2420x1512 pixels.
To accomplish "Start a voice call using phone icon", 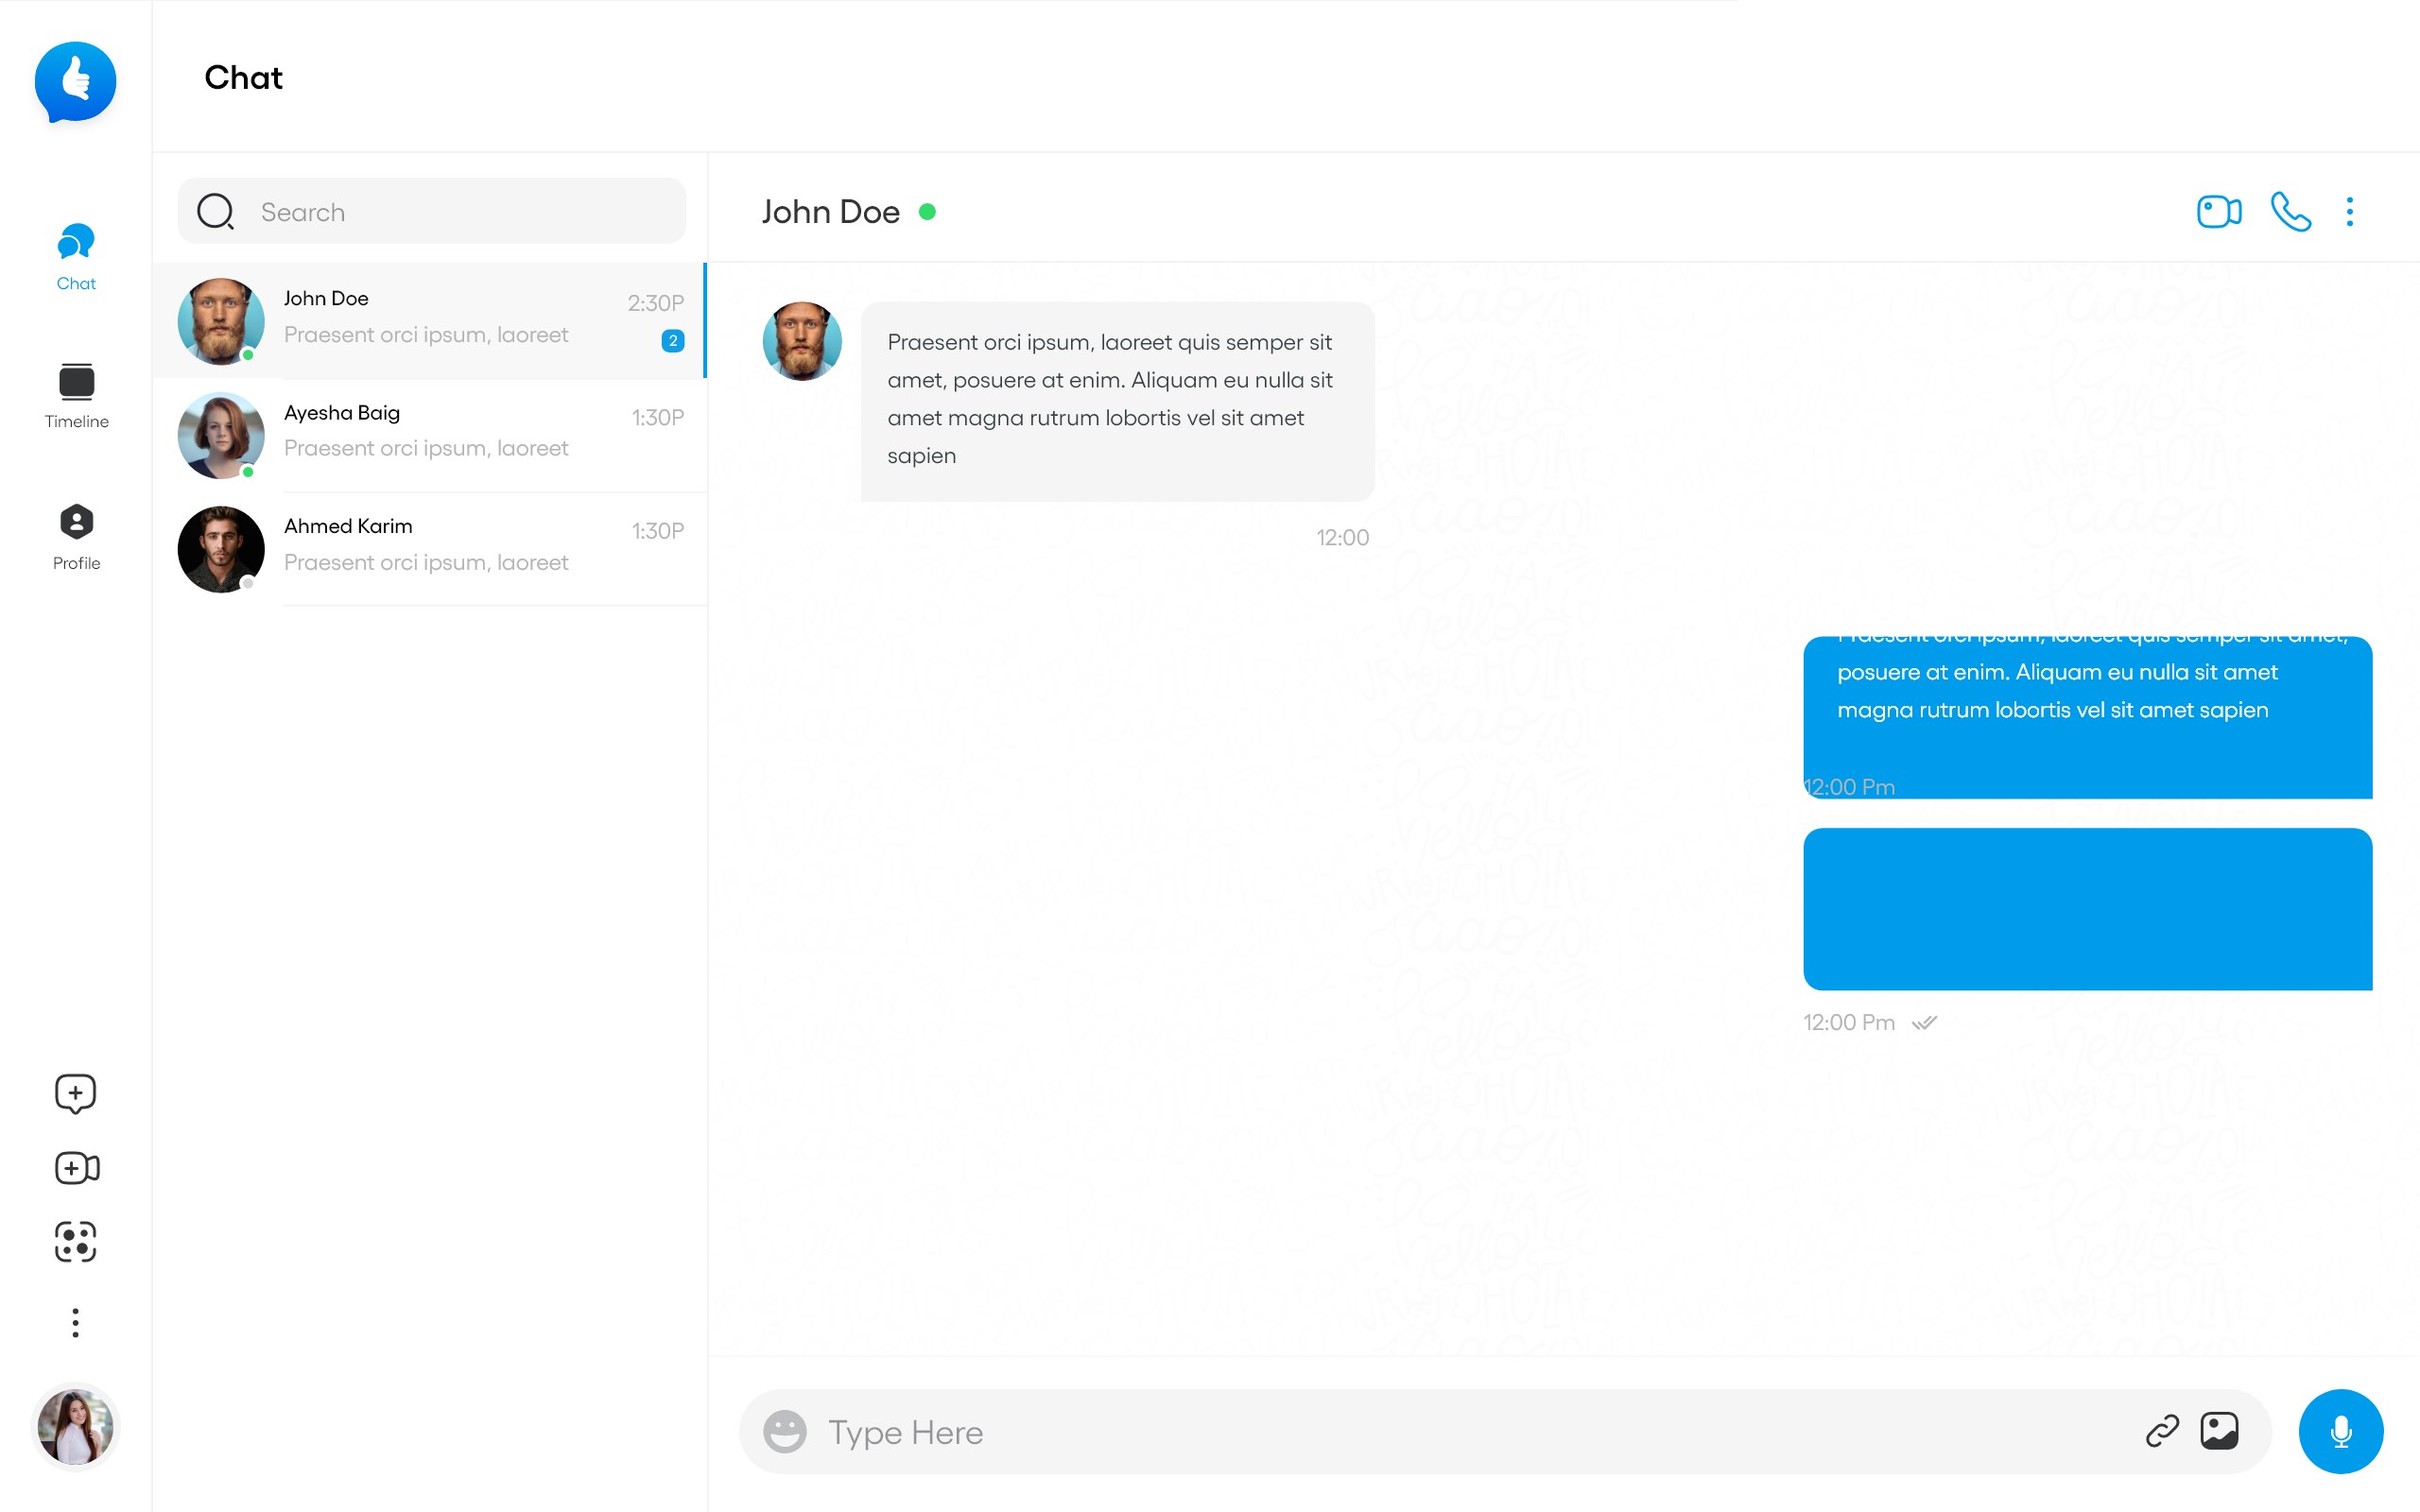I will pyautogui.click(x=2290, y=212).
